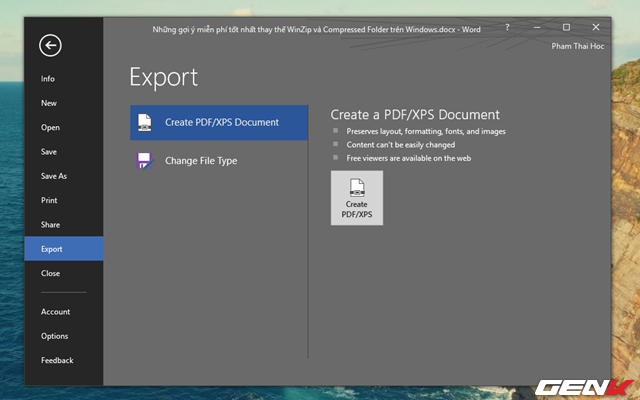Select New in the sidebar

(49, 103)
